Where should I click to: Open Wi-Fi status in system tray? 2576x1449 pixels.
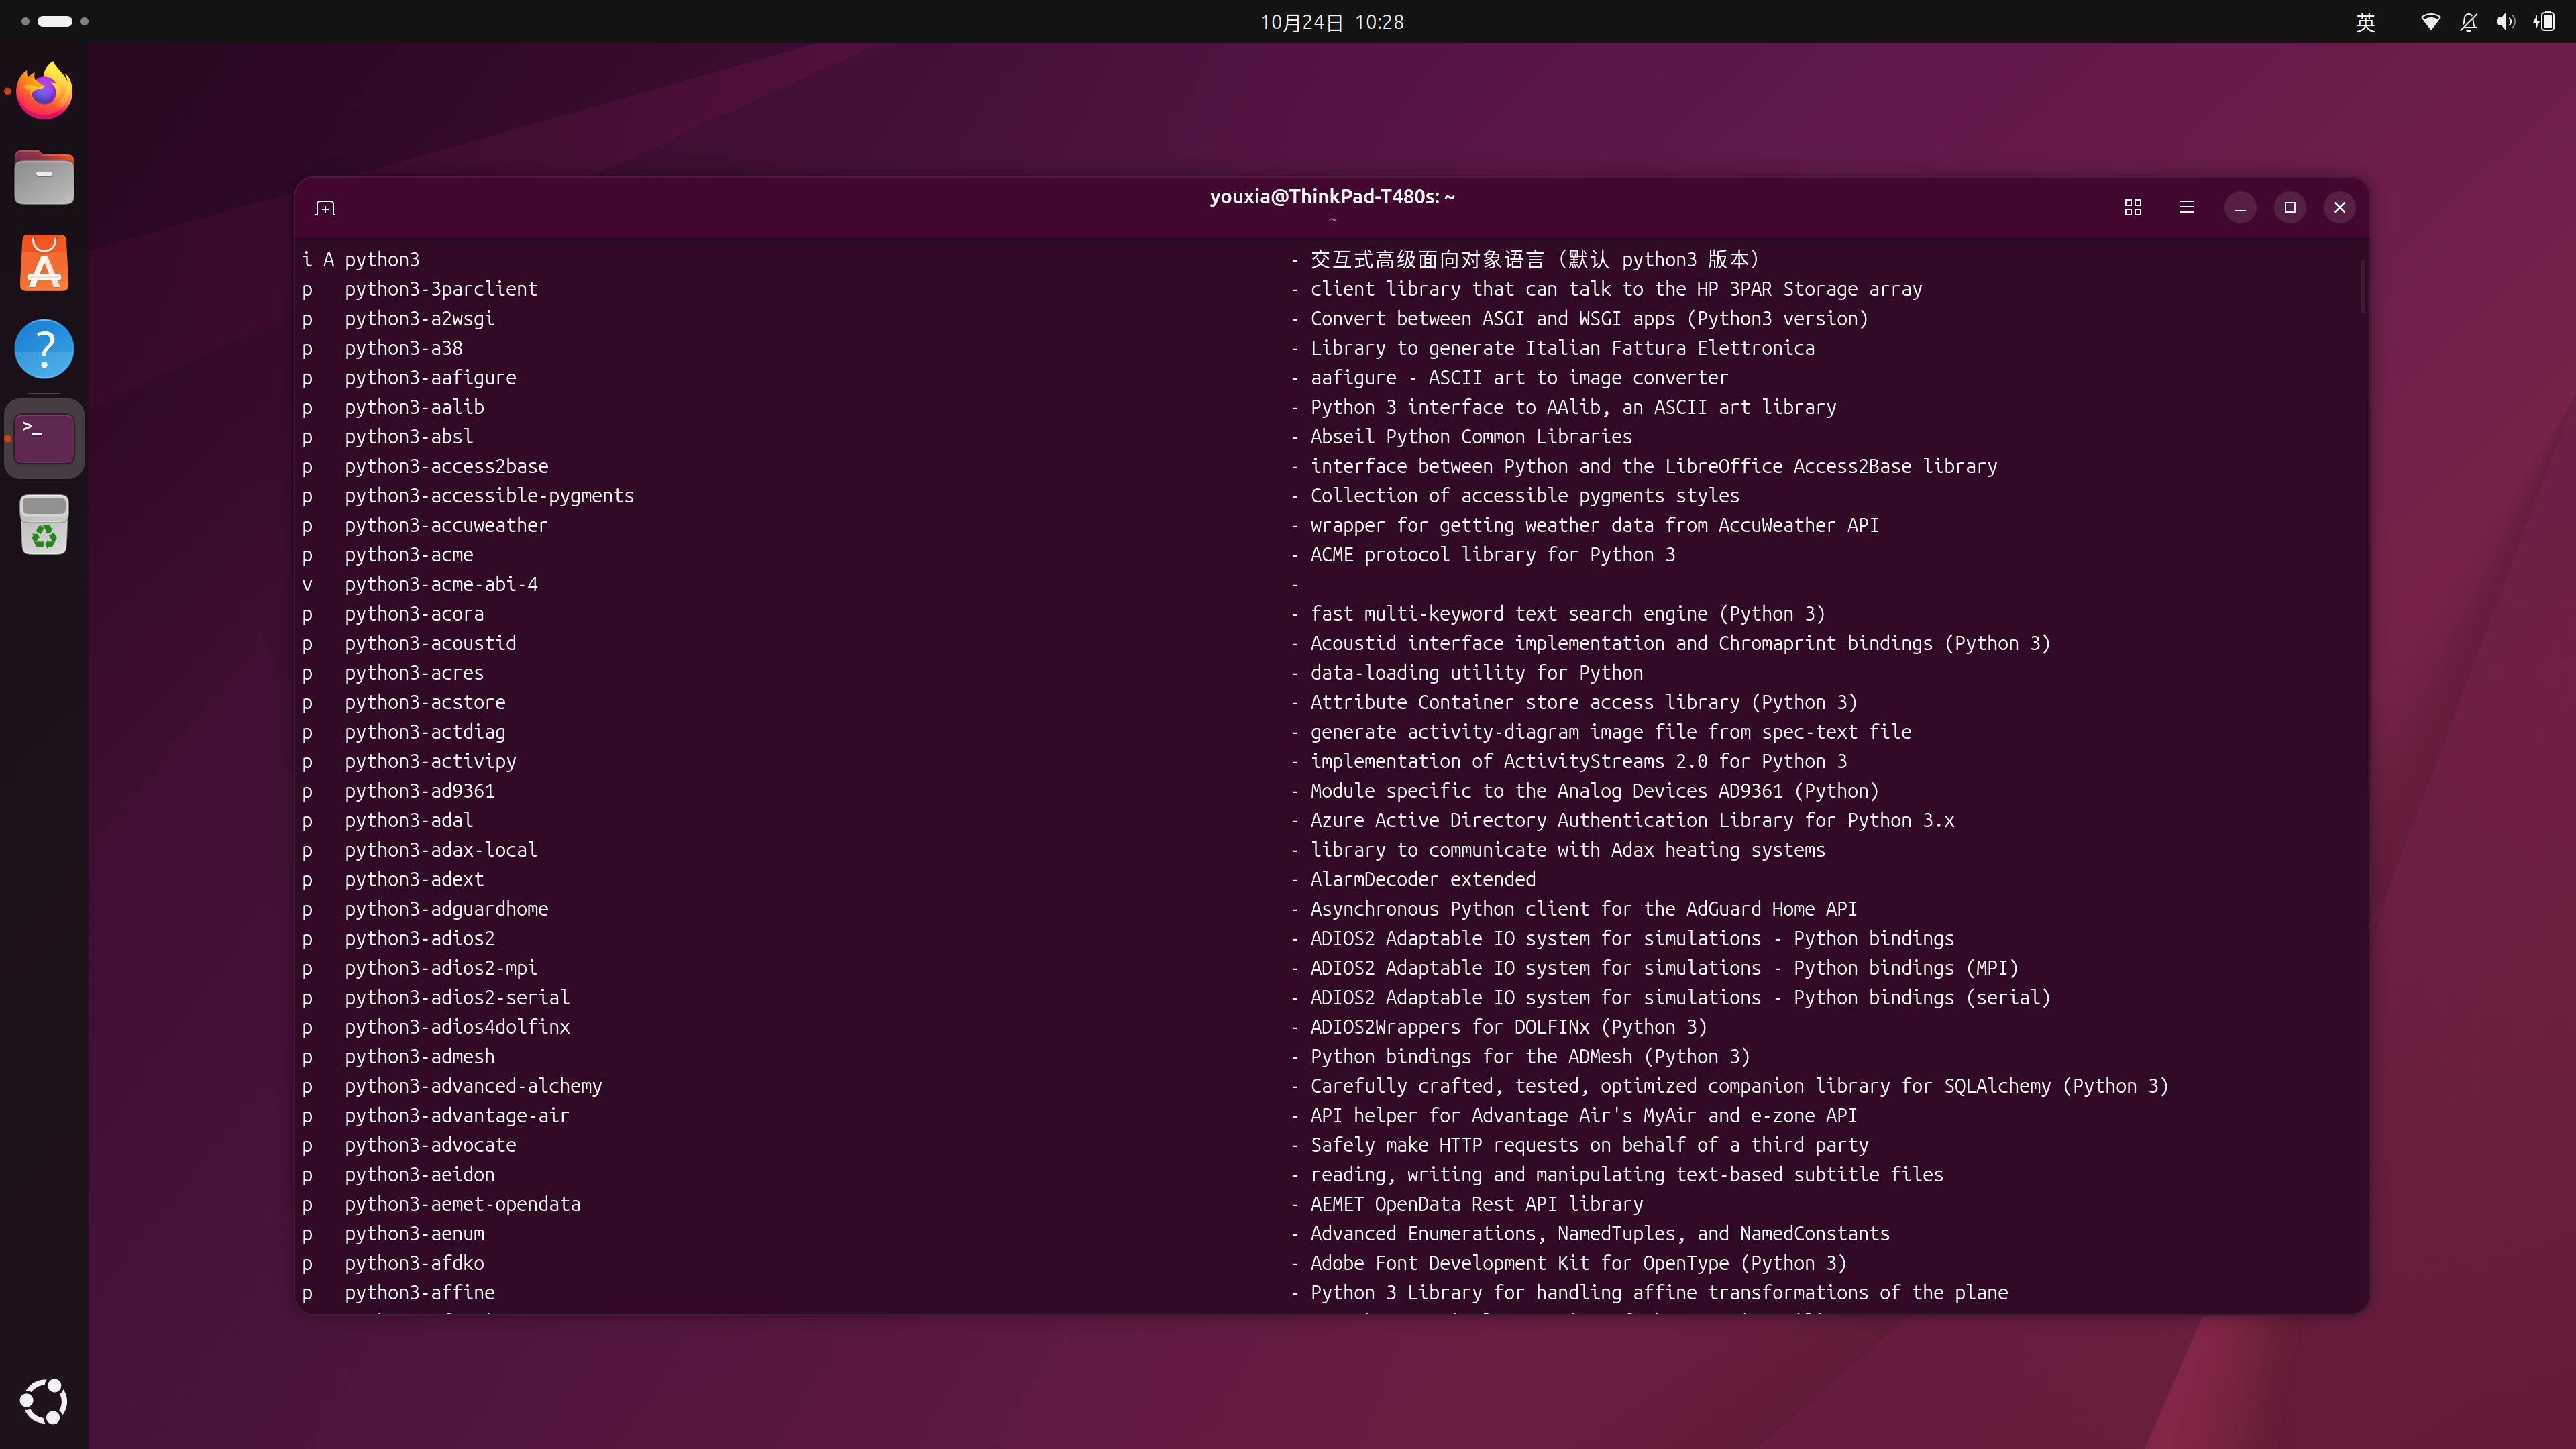pyautogui.click(x=2430, y=22)
